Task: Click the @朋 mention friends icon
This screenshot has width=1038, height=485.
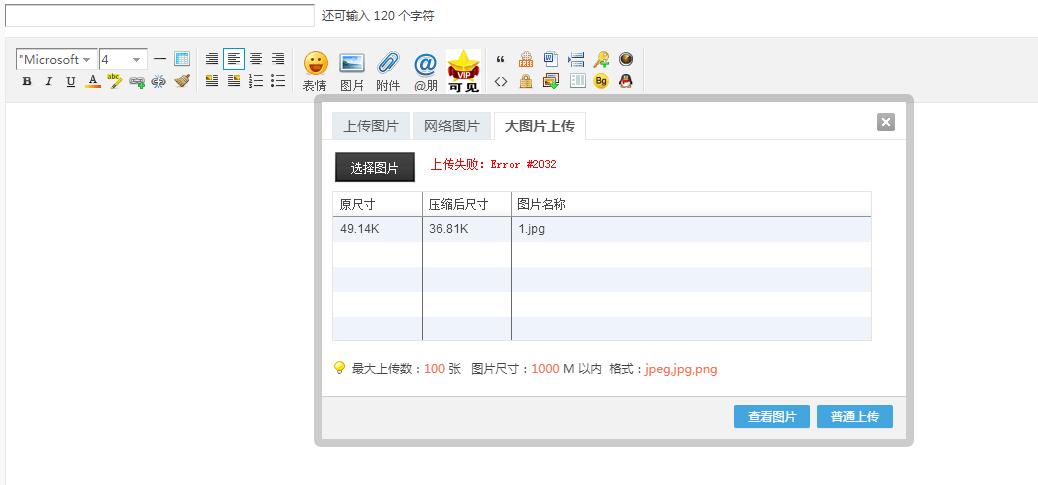Action: (x=426, y=71)
